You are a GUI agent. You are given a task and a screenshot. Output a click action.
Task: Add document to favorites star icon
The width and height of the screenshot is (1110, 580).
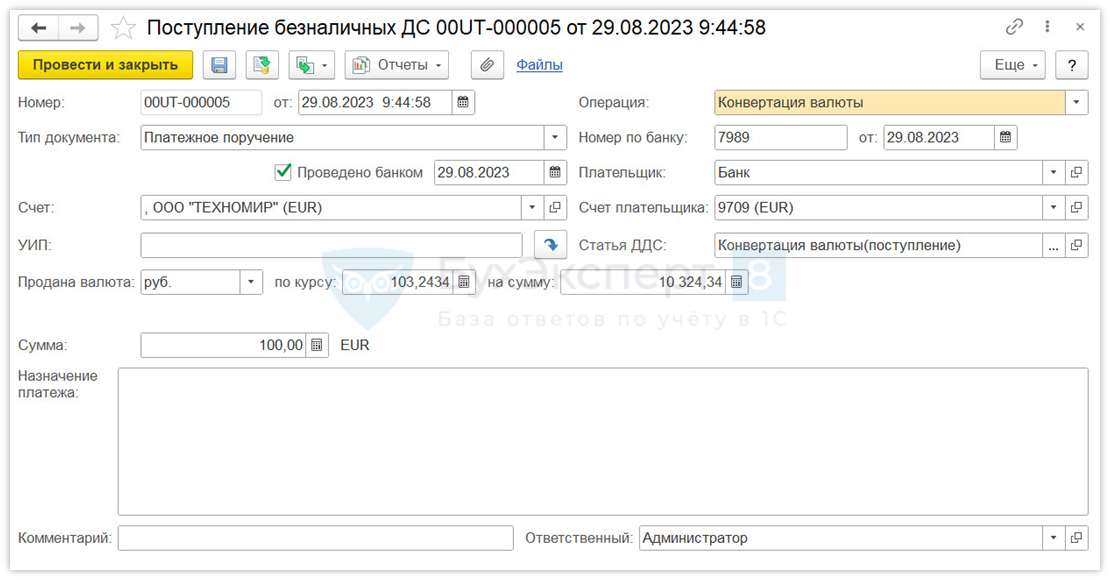tap(123, 28)
